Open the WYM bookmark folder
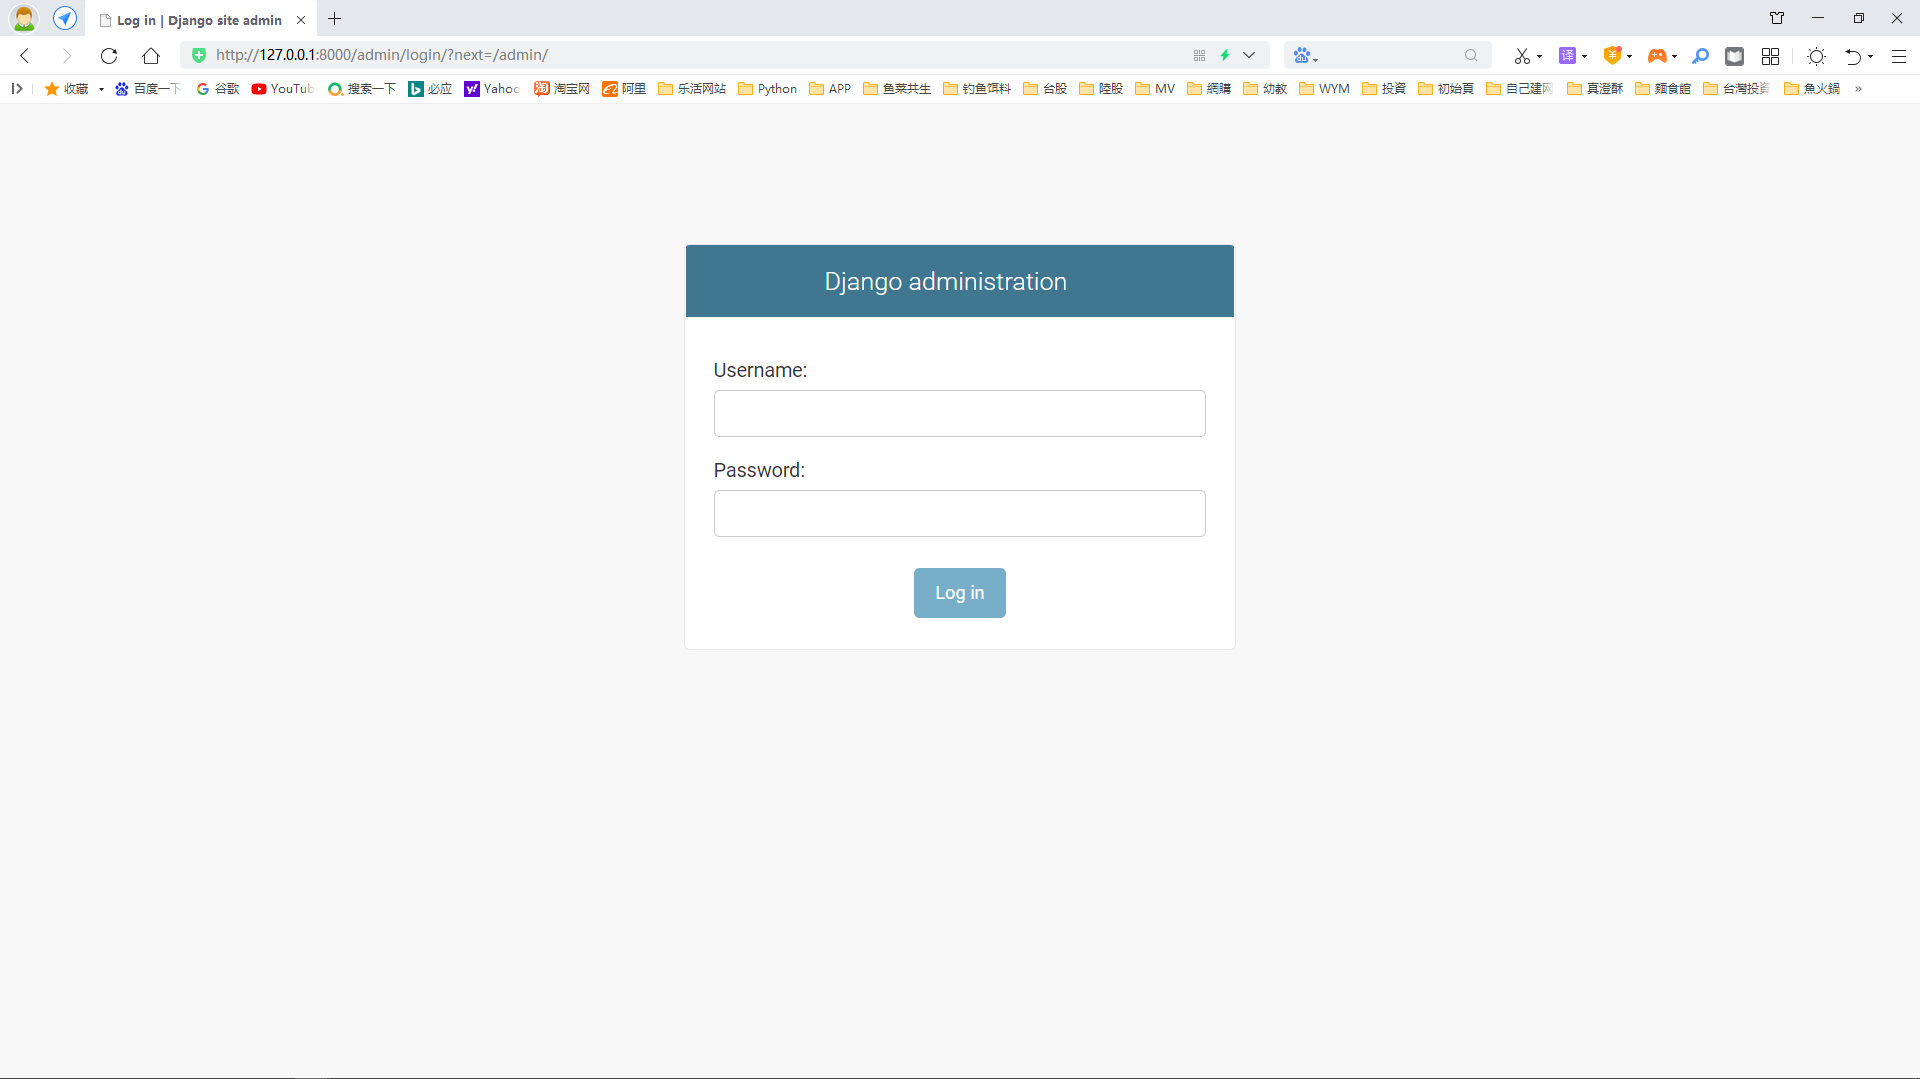Viewport: 1920px width, 1079px height. click(x=1324, y=89)
